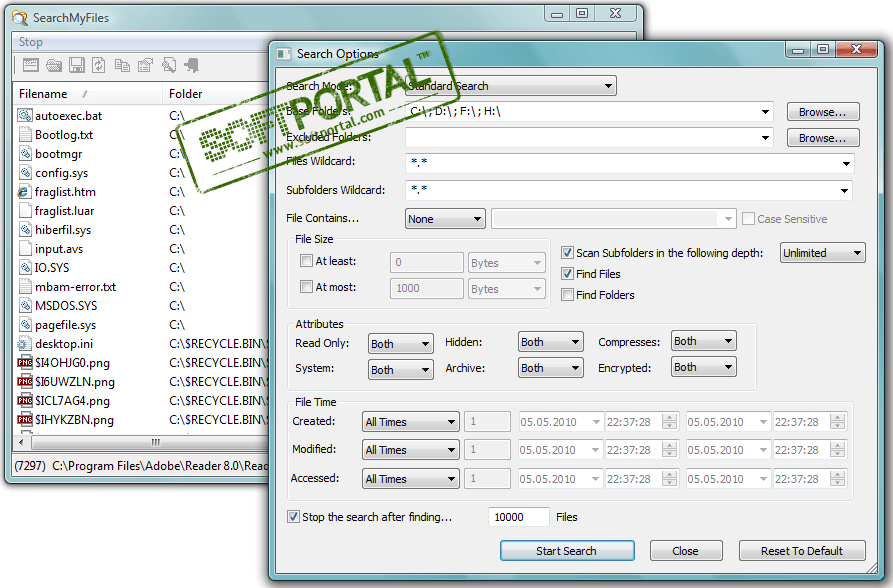The image size is (893, 588).
Task: Open the Accessed All Times dropdown
Action: 411,479
